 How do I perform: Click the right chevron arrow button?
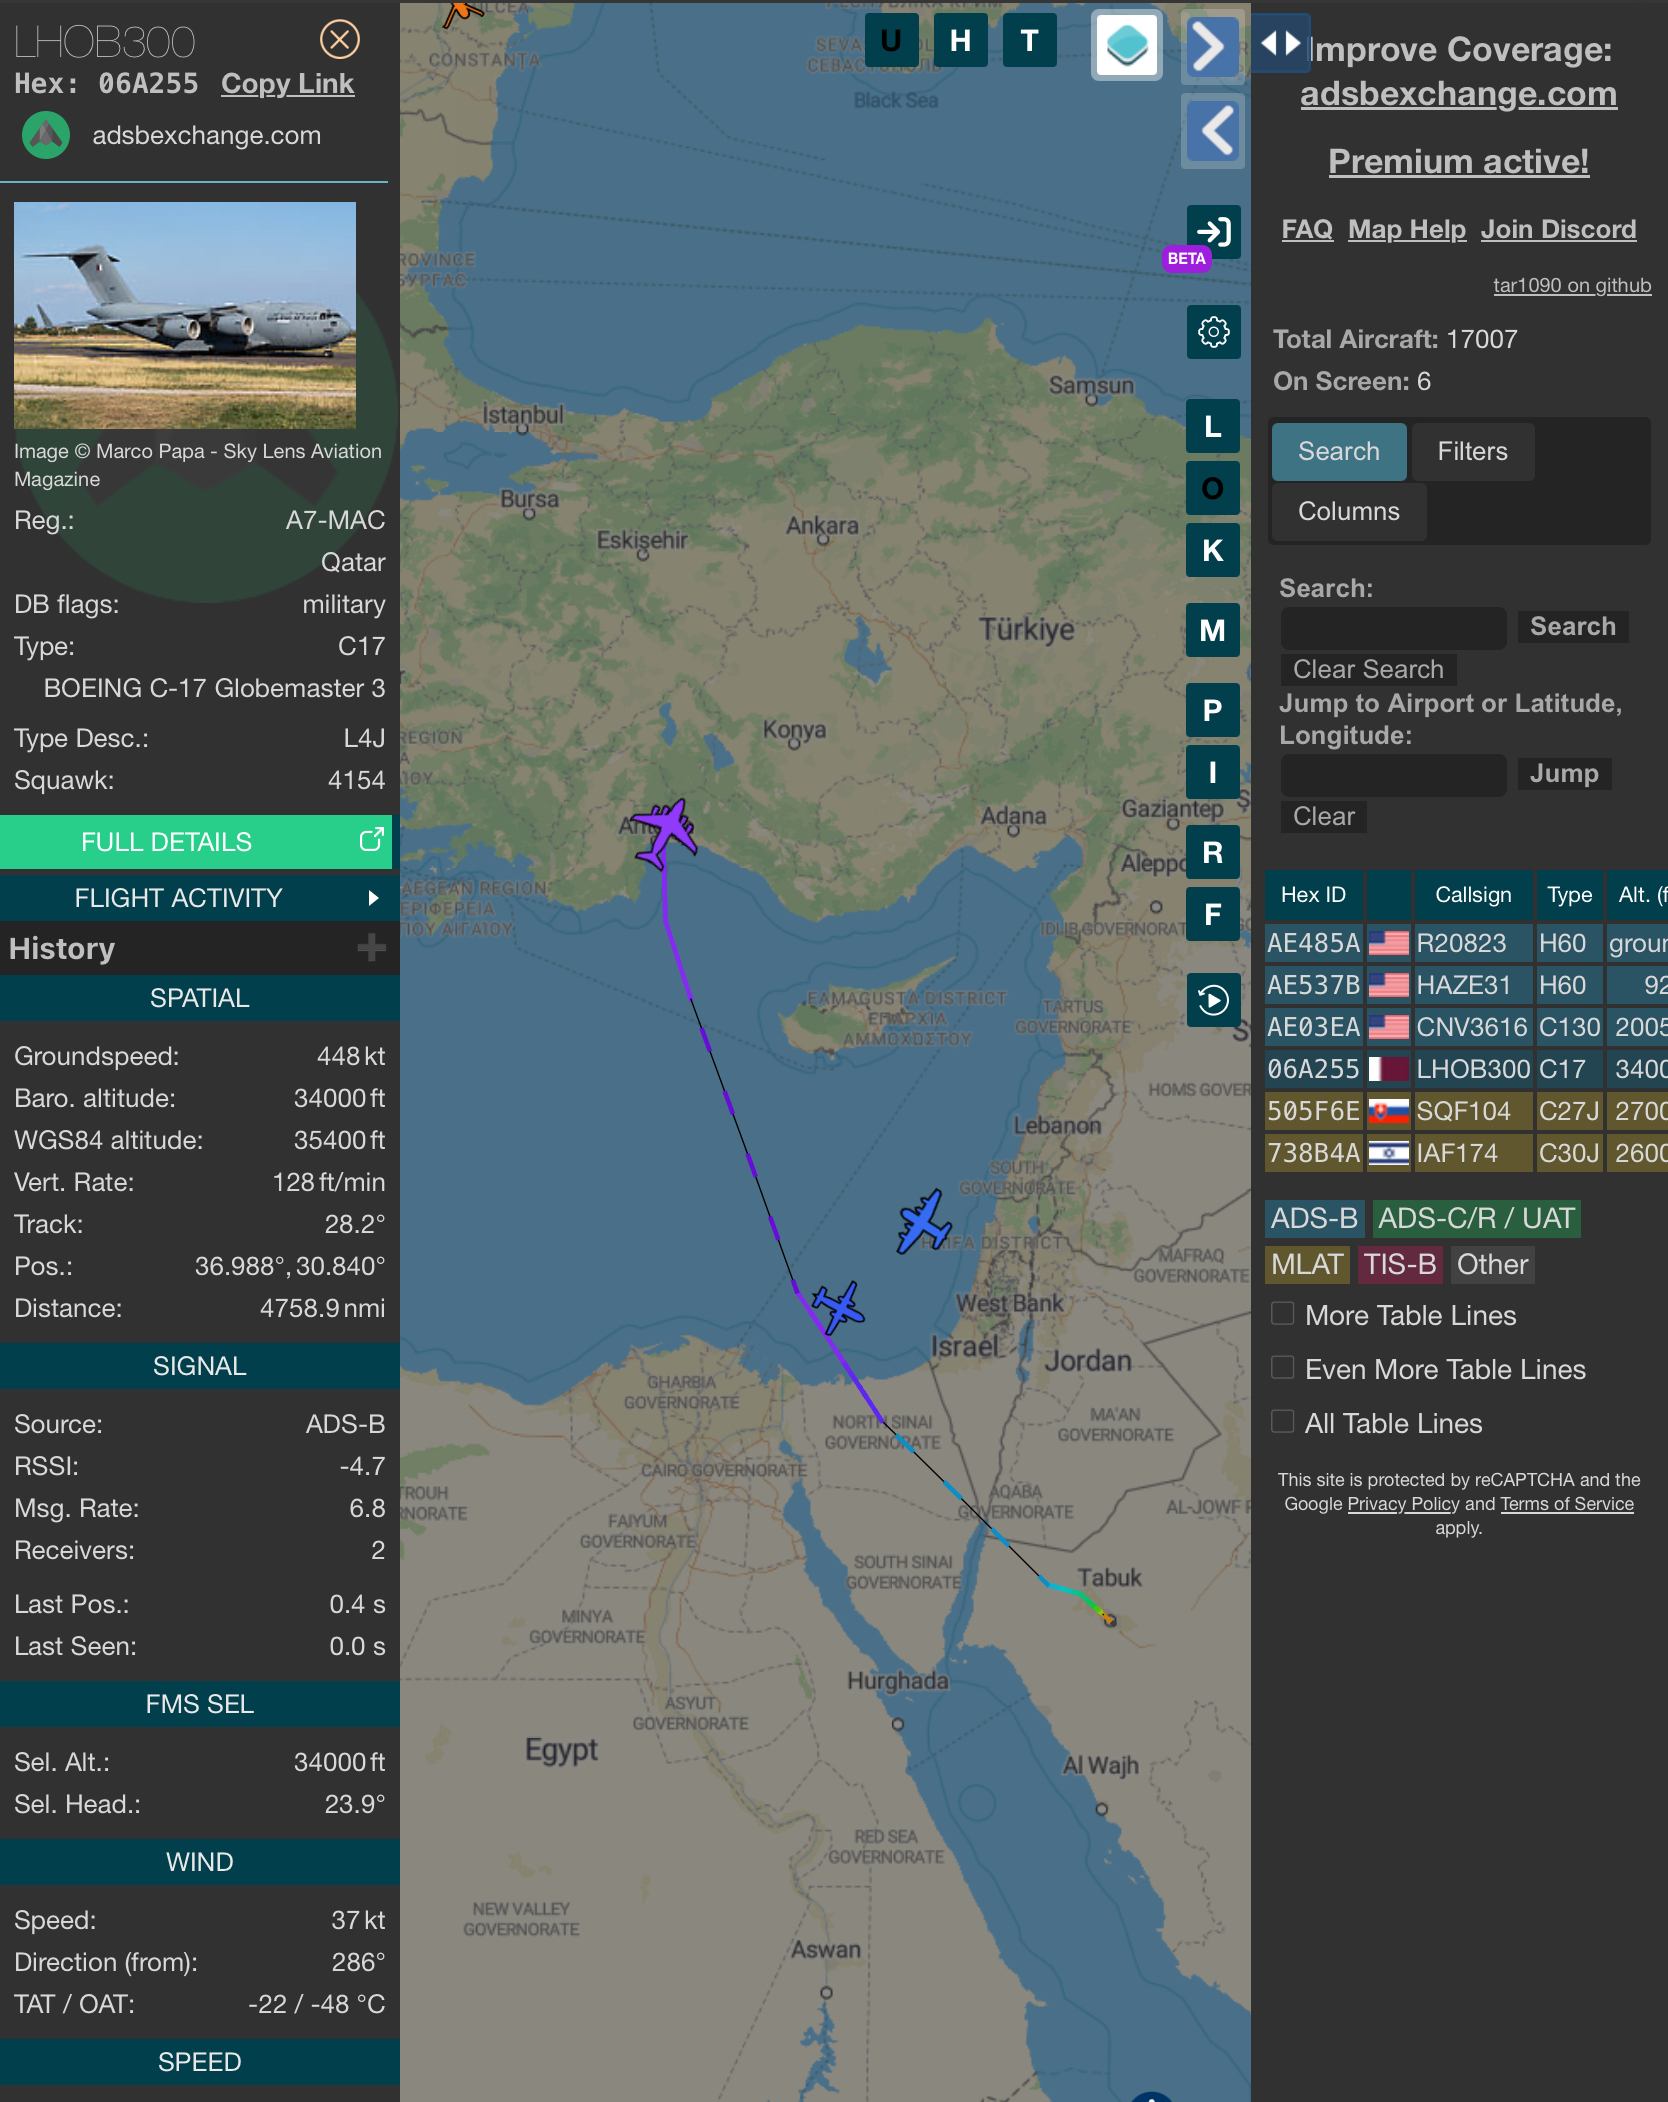pyautogui.click(x=1212, y=47)
